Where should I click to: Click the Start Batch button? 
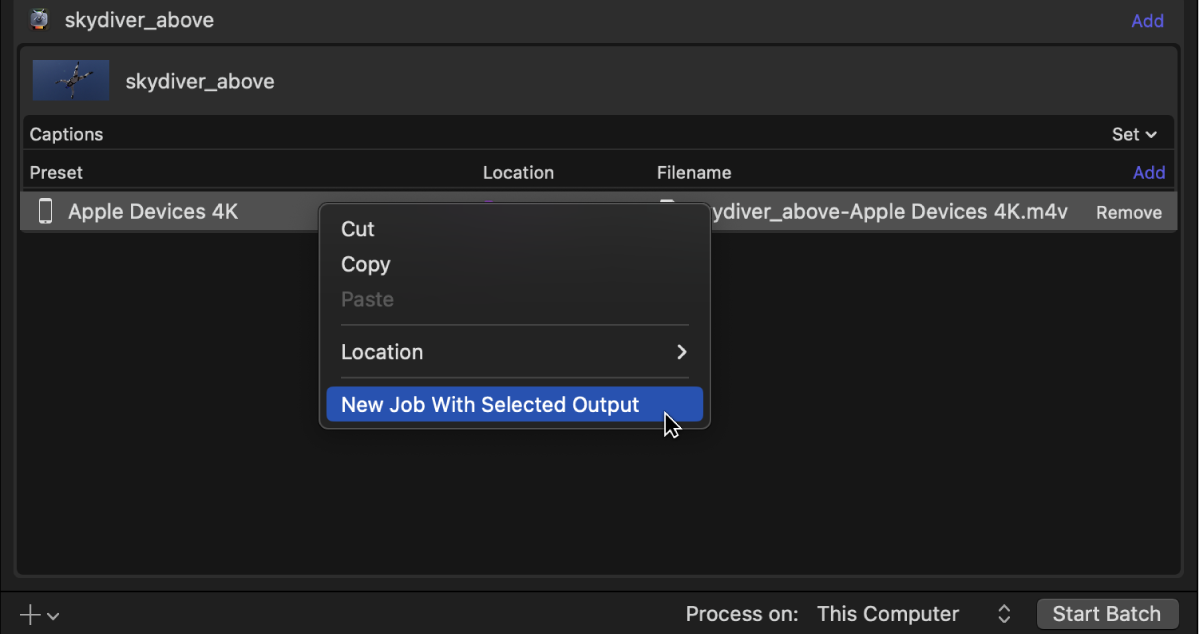1107,614
